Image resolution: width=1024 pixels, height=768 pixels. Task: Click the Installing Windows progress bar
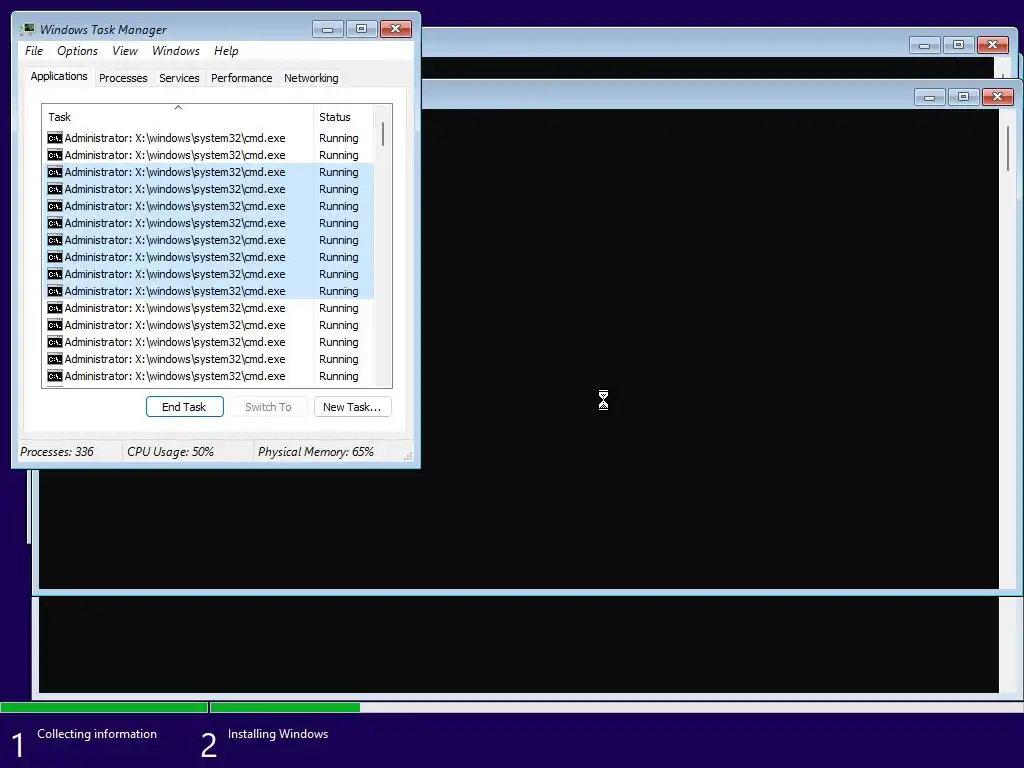tap(616, 707)
